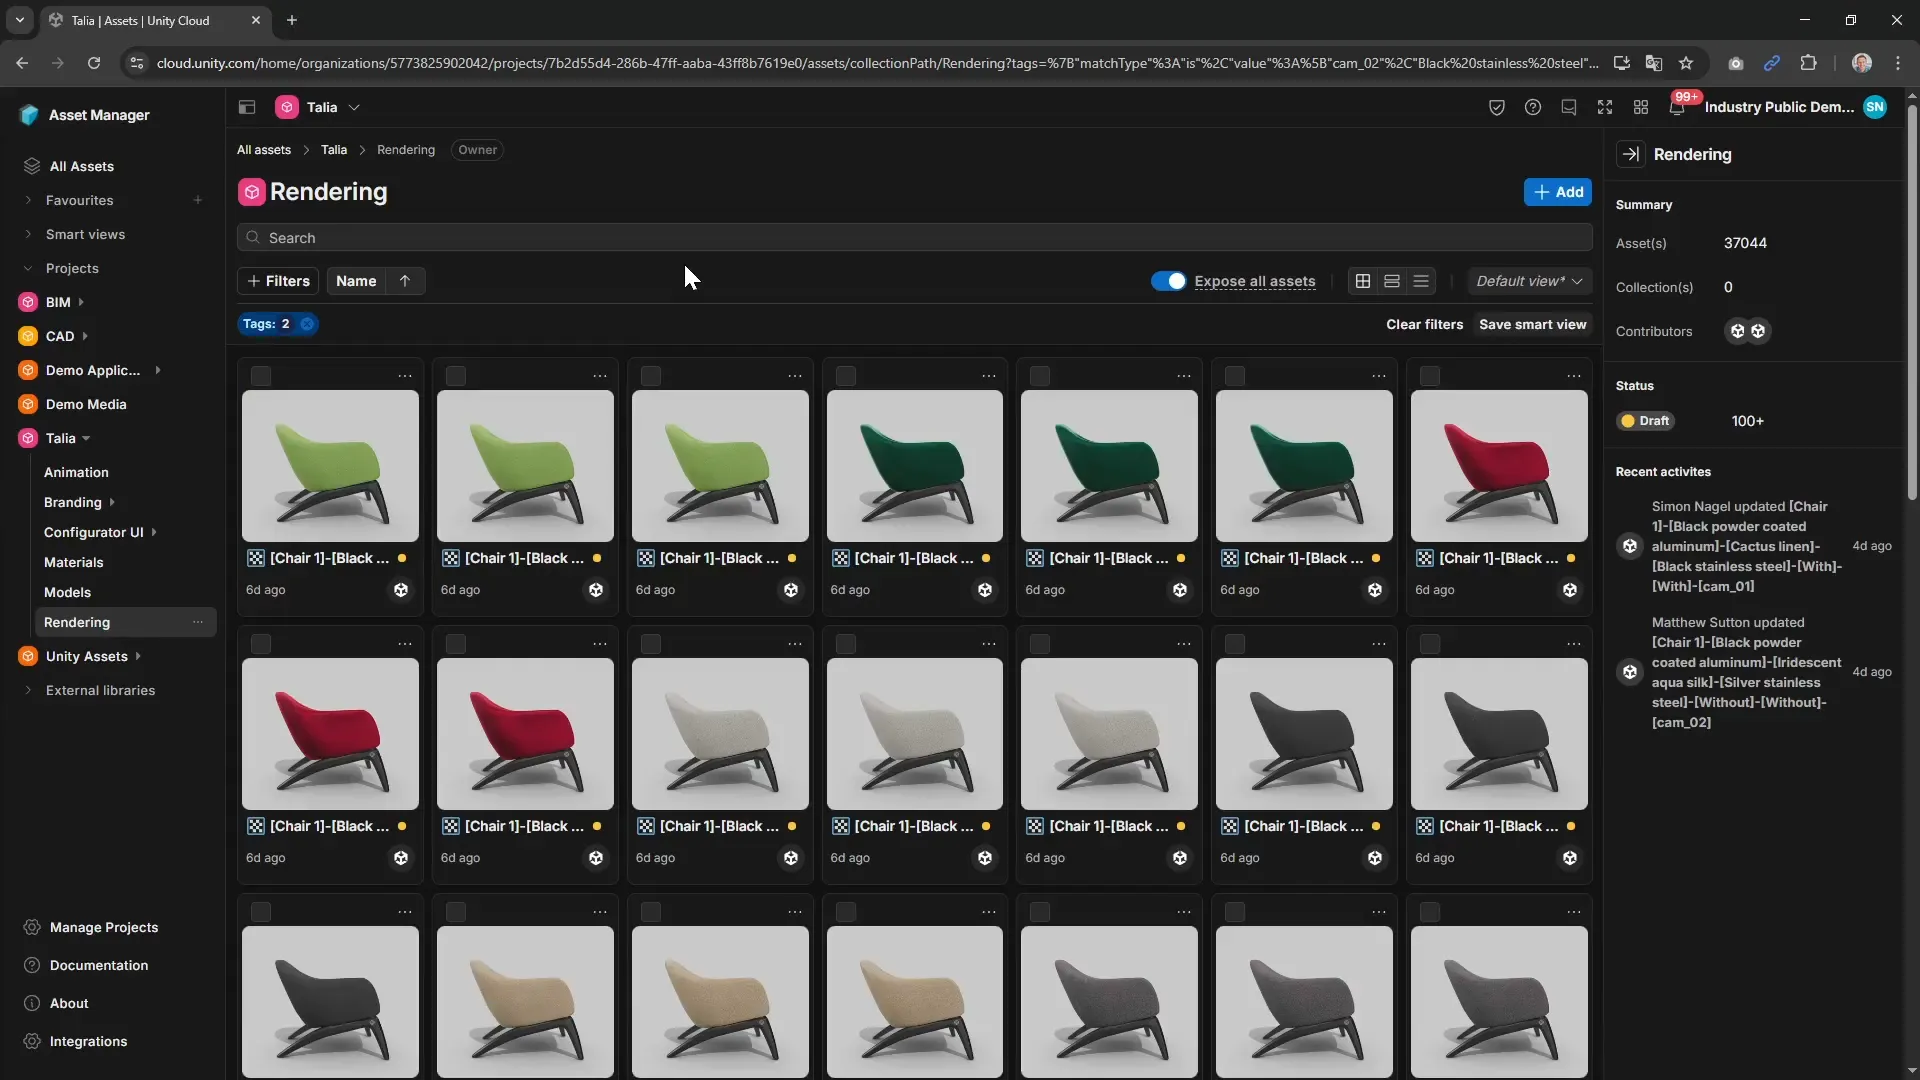The width and height of the screenshot is (1920, 1080).
Task: Open the Talia project switcher dropdown
Action: click(x=354, y=107)
